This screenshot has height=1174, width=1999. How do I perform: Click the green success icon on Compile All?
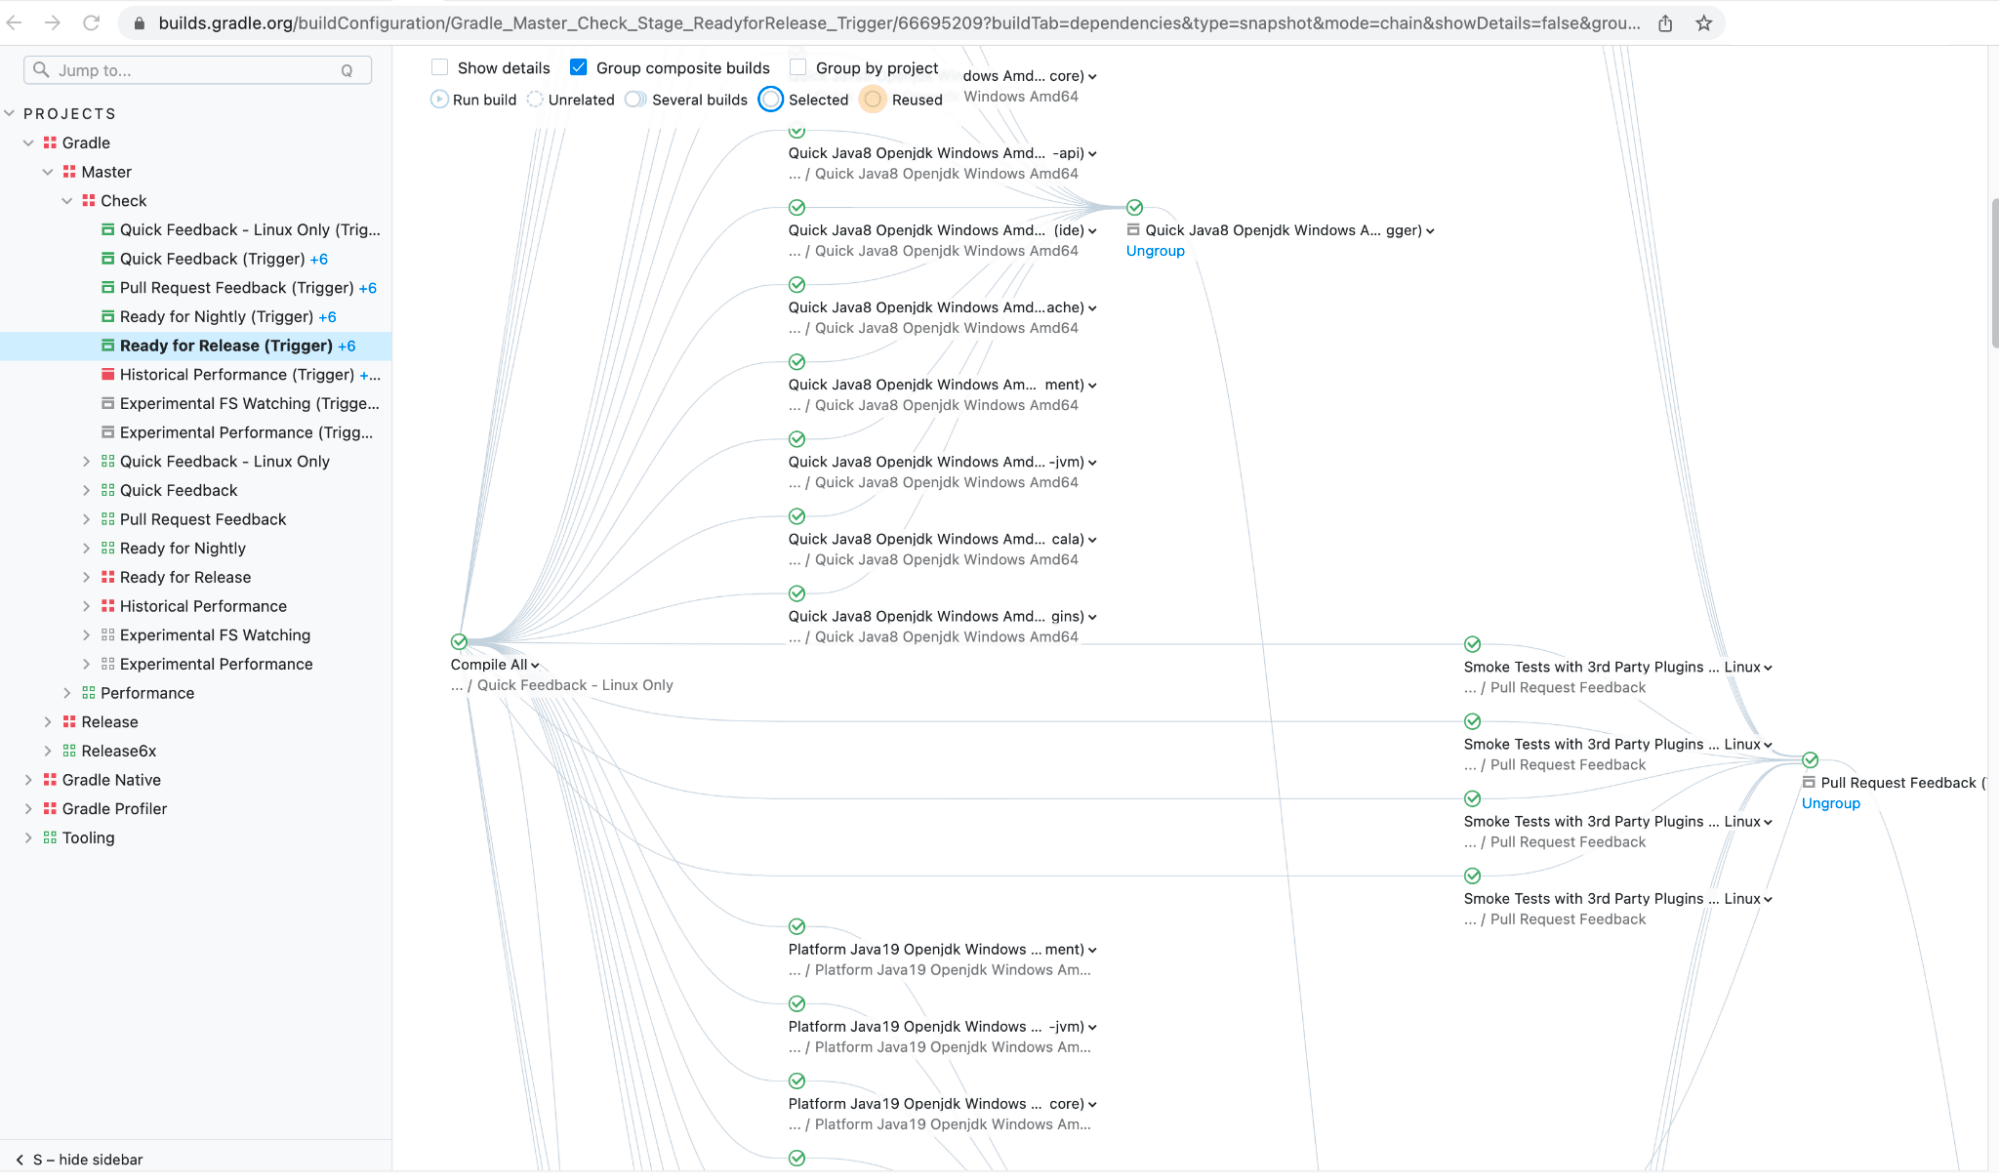click(459, 641)
